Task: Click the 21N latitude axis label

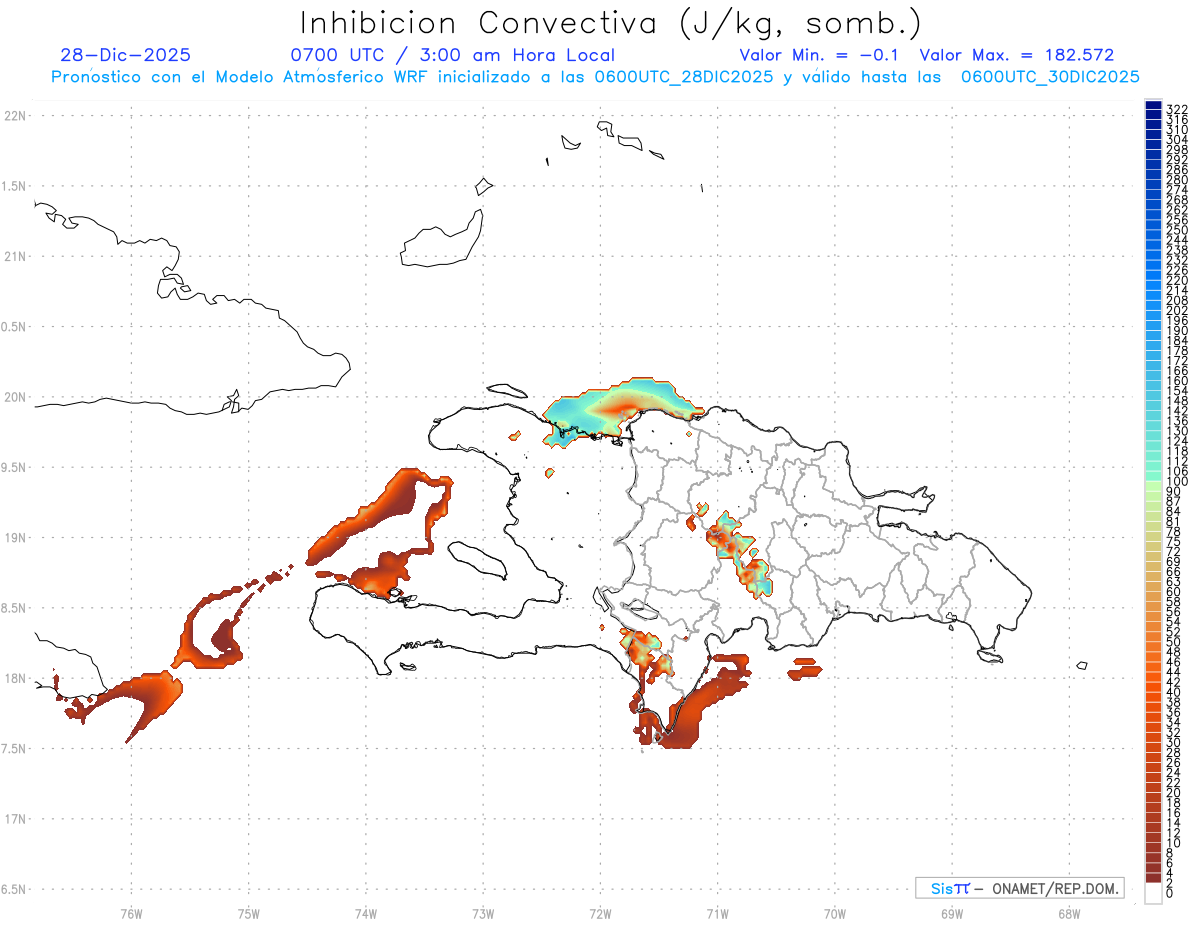Action: 14,257
